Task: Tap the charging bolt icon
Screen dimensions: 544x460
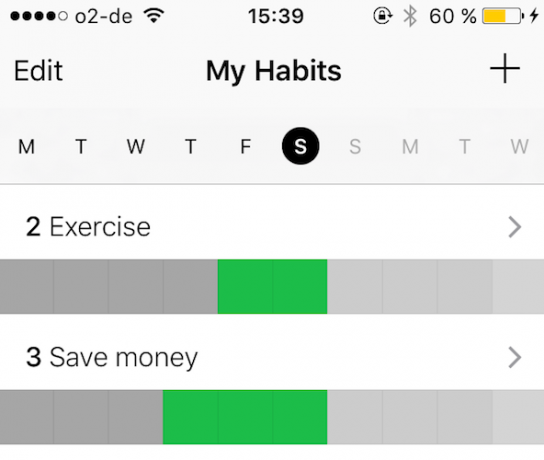Action: point(534,16)
